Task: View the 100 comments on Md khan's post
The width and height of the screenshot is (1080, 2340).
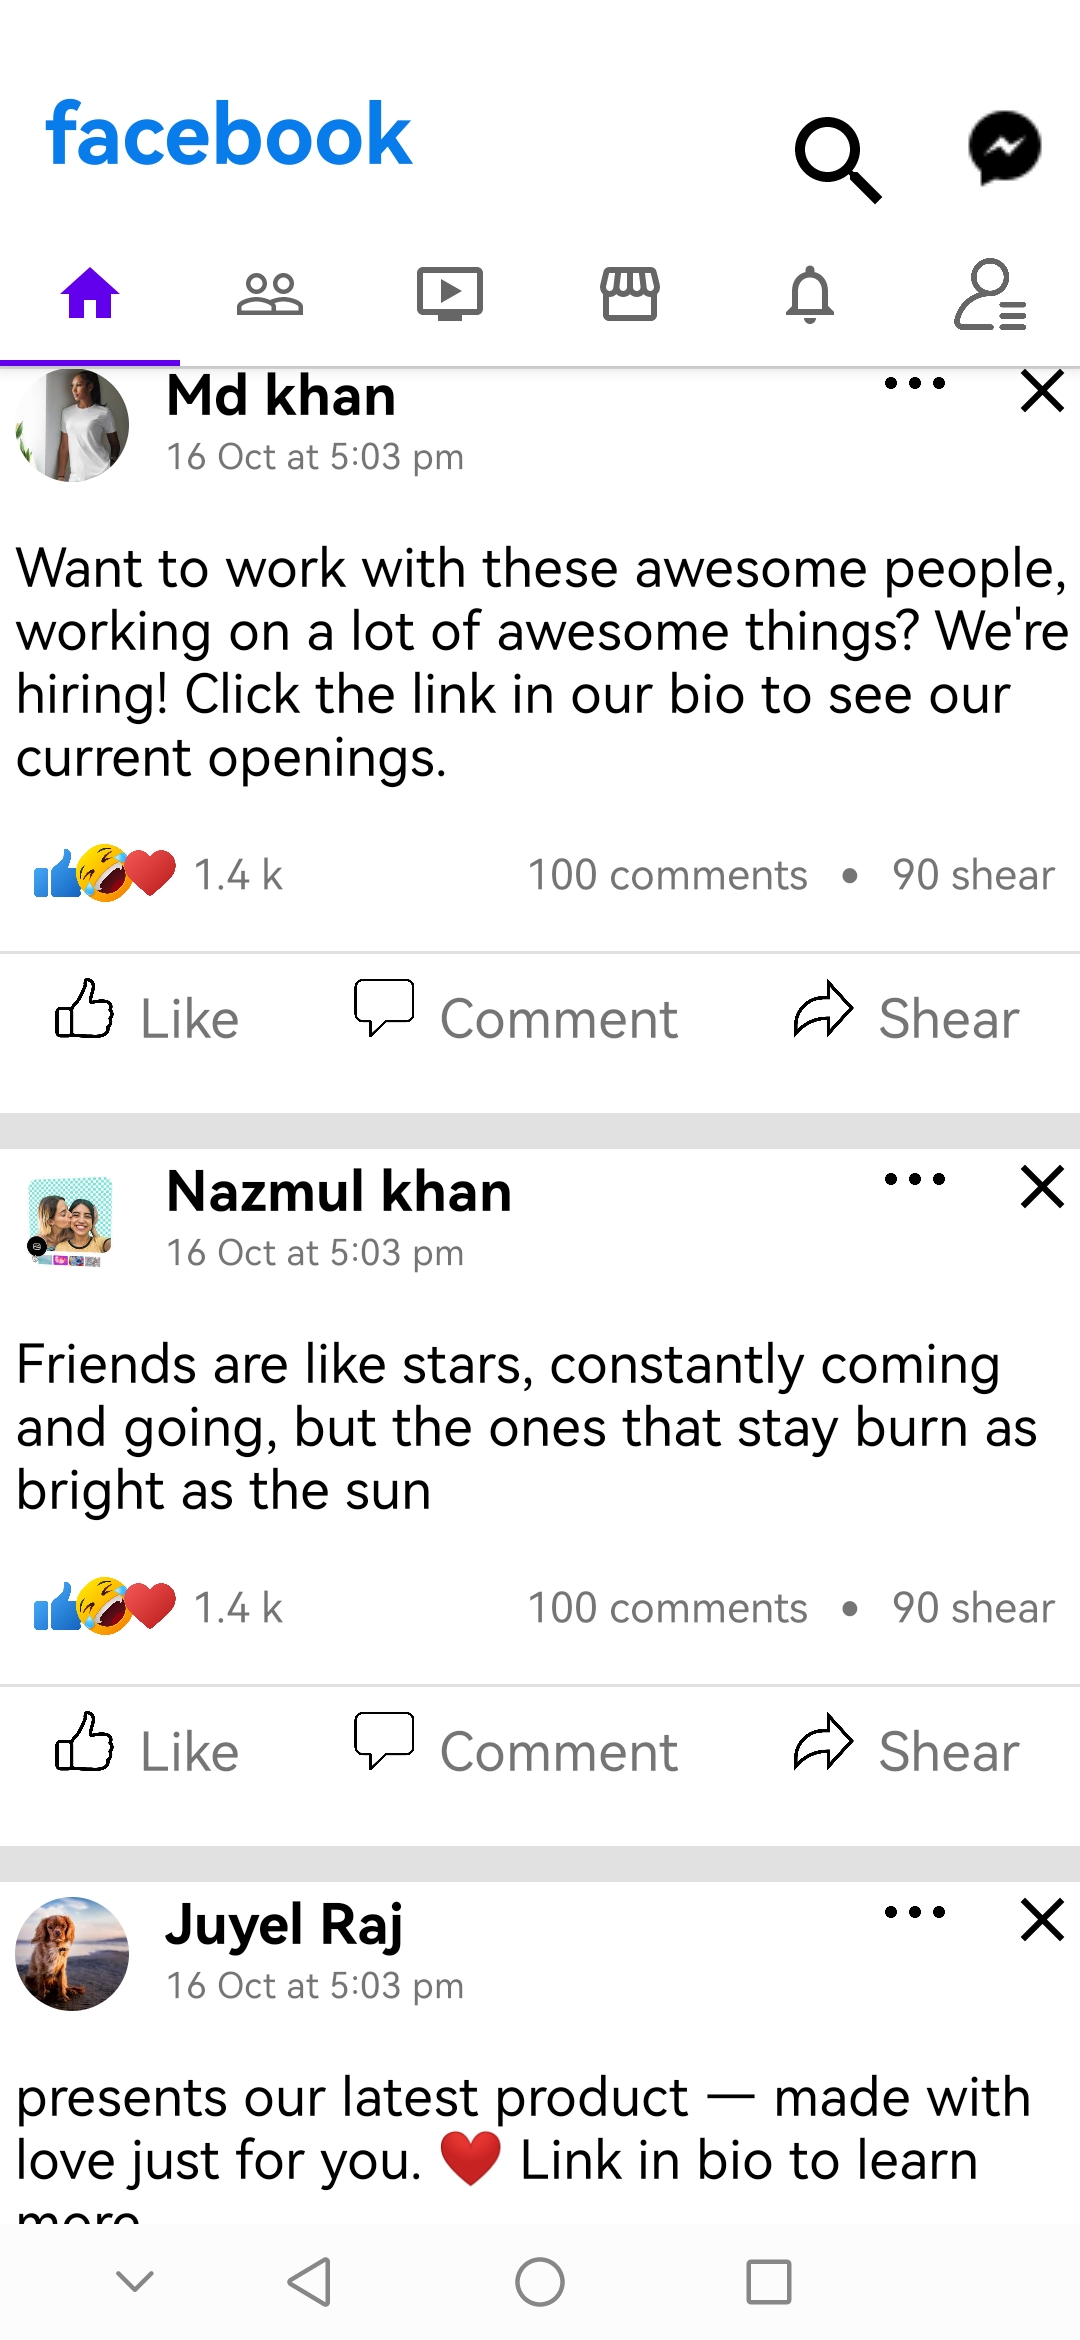Action: [667, 874]
